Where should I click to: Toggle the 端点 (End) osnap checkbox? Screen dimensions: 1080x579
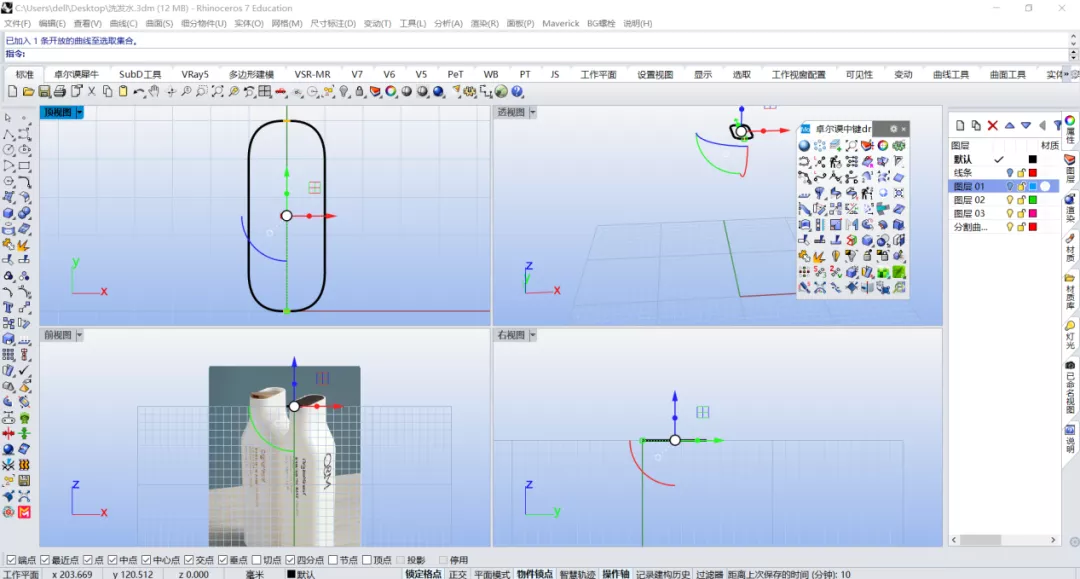coord(11,560)
